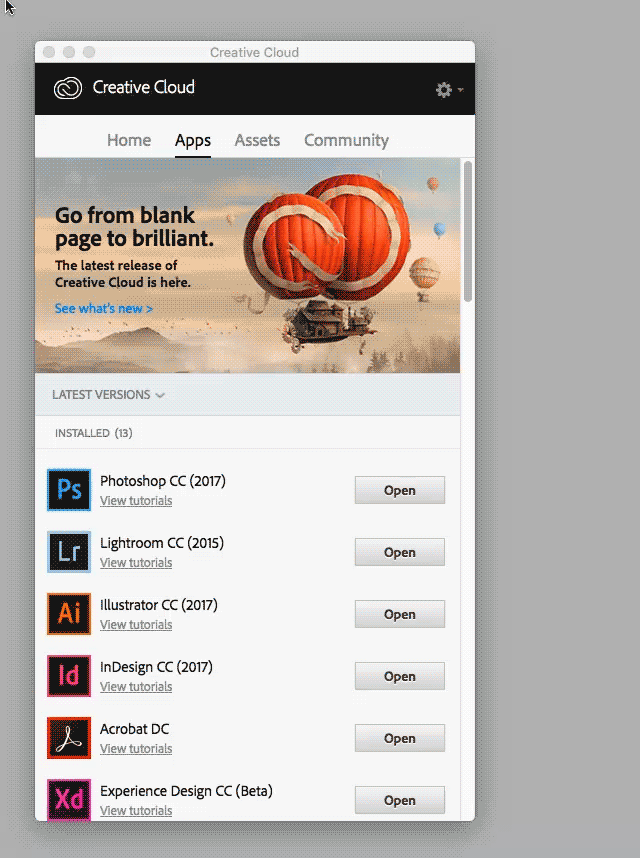View tutorials for Lightroom CC
This screenshot has height=858, width=640.
136,563
